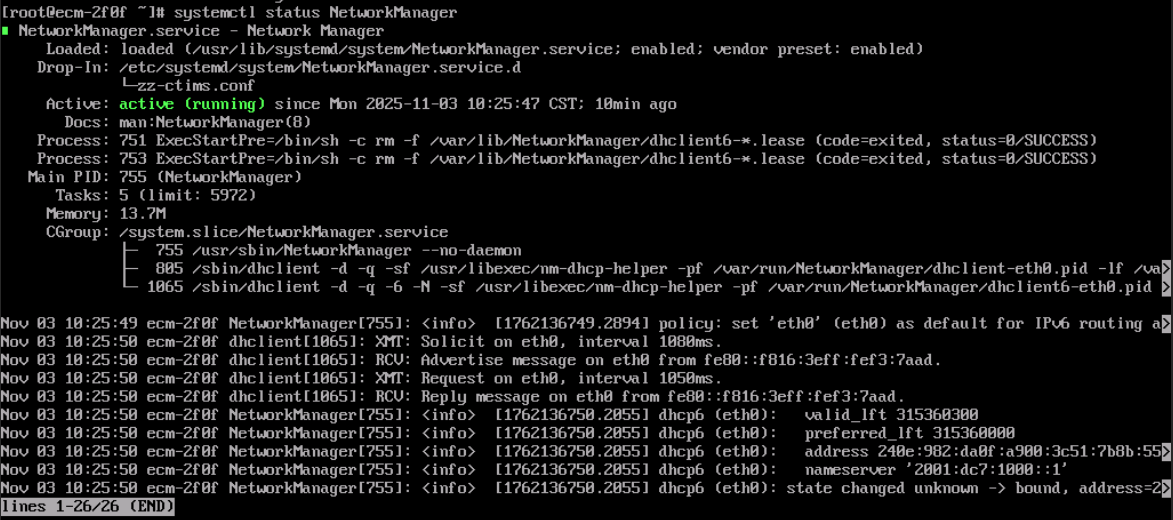
Task: Click the 'active (running)' status text
Action: tap(192, 104)
